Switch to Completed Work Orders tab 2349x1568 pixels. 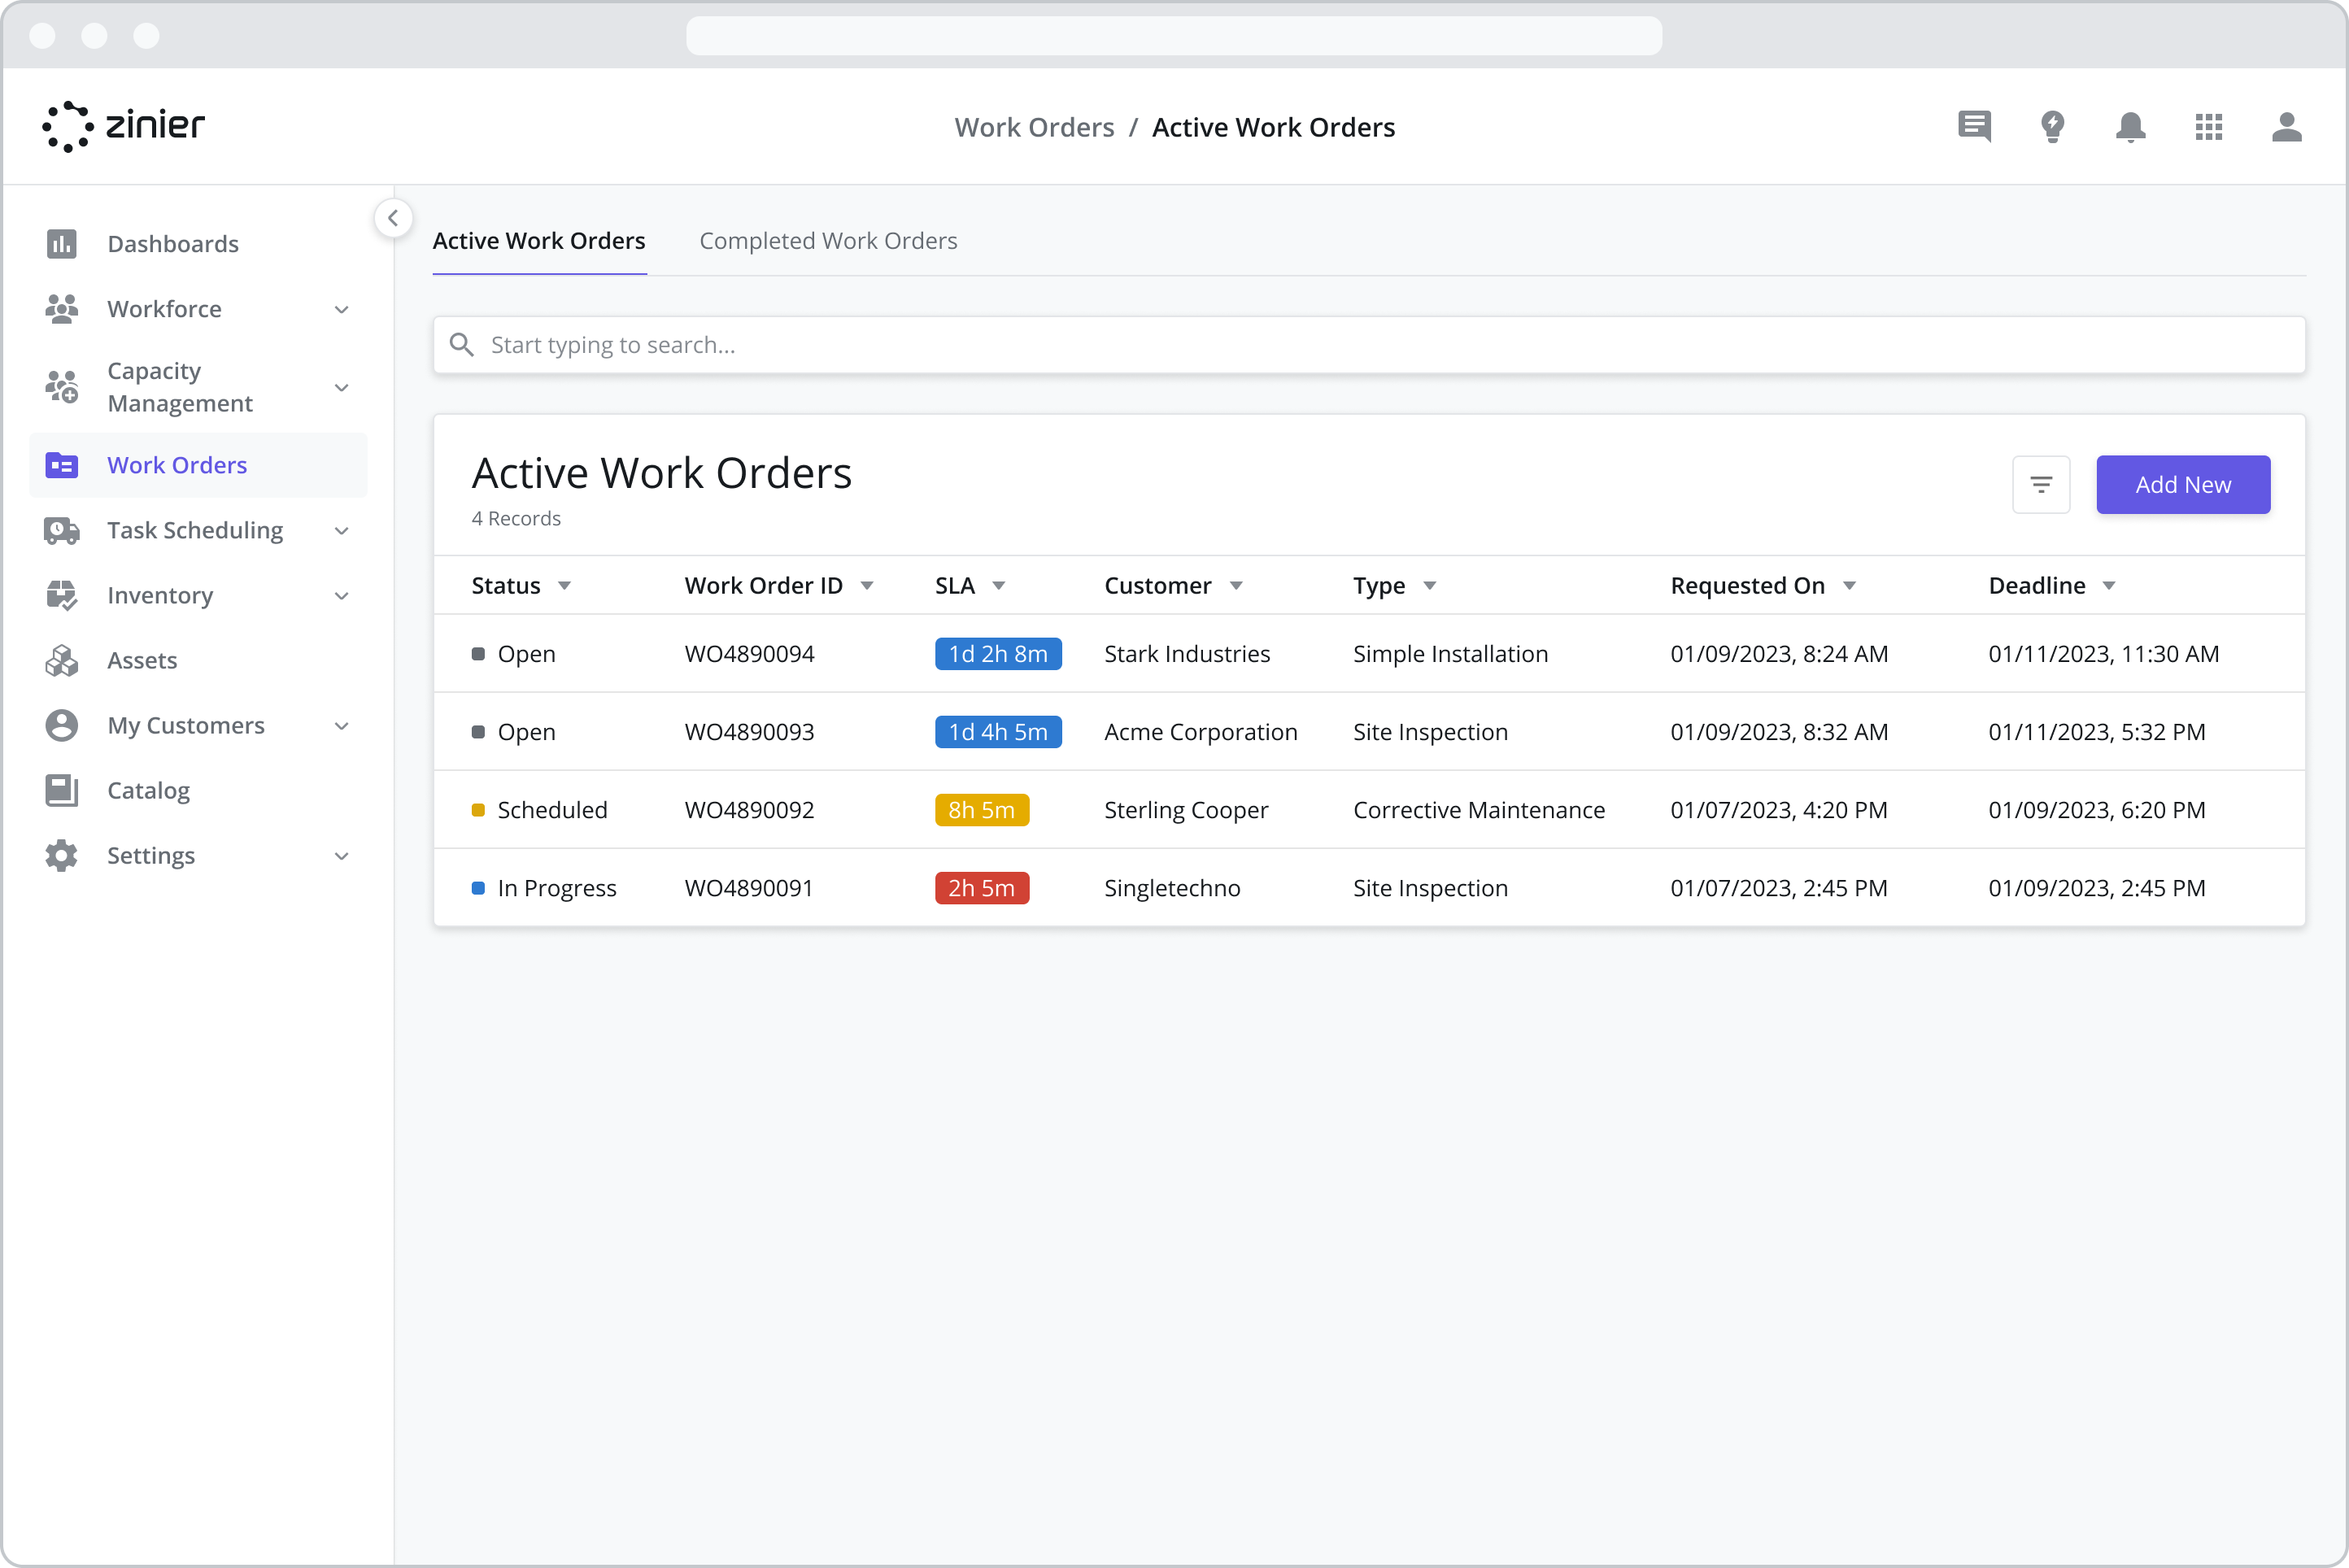click(828, 241)
